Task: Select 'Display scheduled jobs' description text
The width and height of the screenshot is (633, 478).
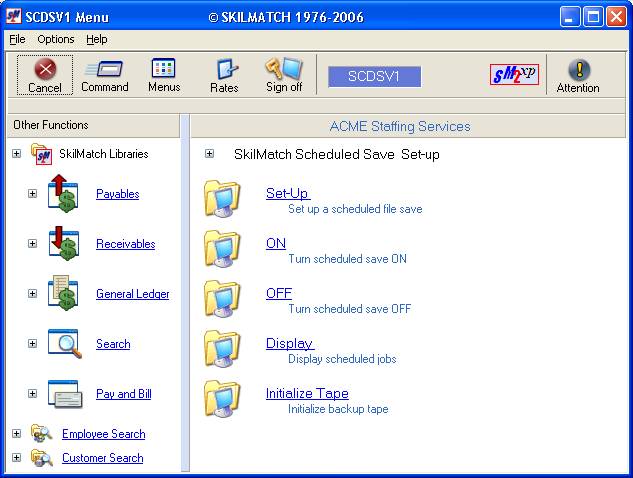Action: (x=342, y=359)
